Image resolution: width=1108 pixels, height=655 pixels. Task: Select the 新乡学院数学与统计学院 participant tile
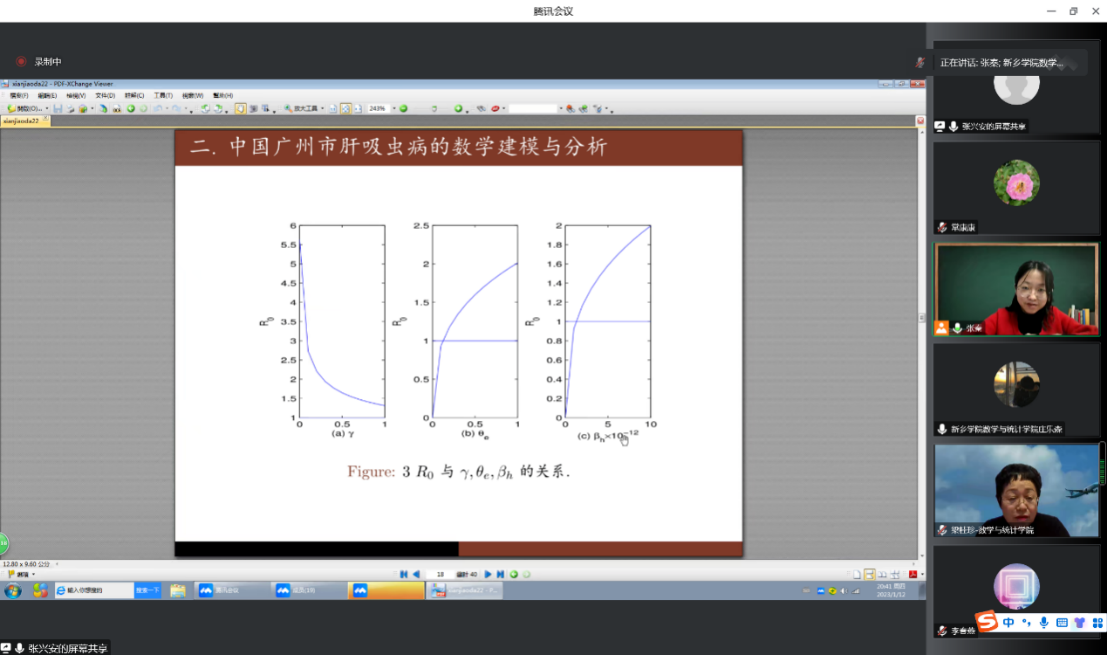1016,390
